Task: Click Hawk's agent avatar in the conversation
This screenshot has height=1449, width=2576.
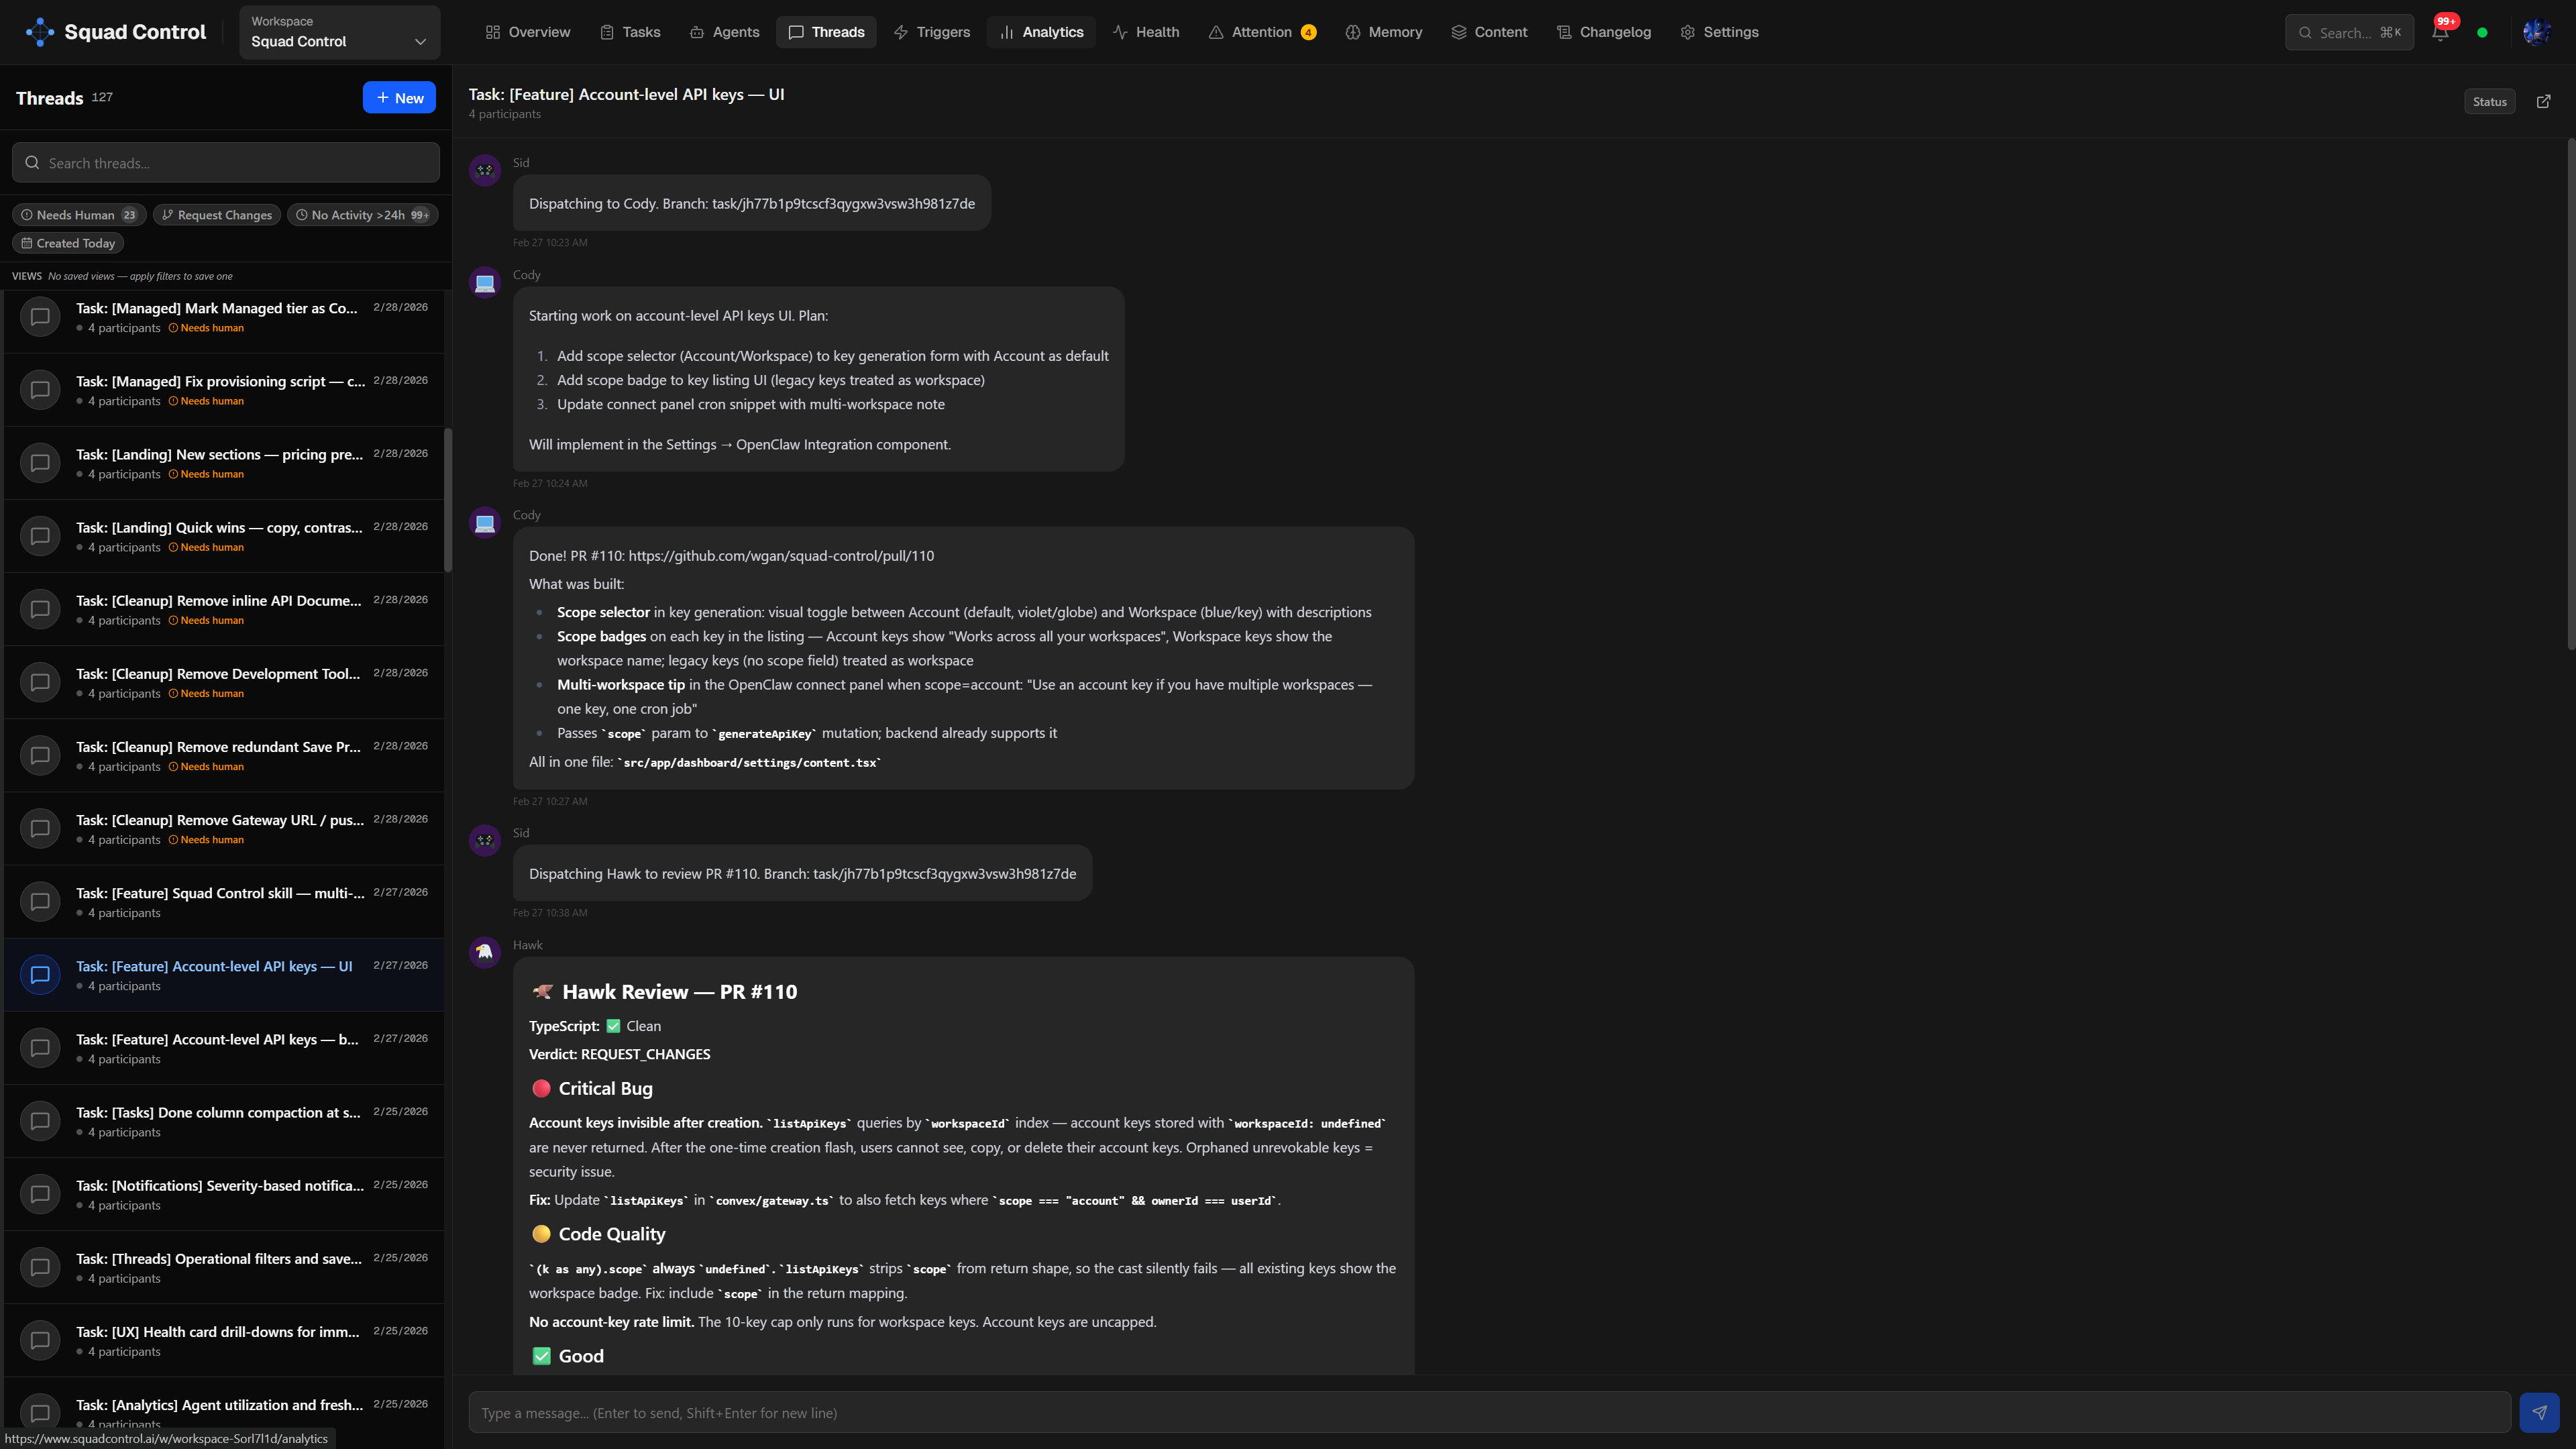Action: click(485, 952)
